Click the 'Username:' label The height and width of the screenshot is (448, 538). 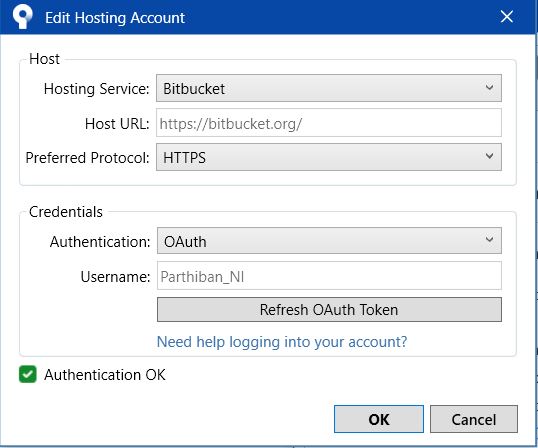(115, 276)
